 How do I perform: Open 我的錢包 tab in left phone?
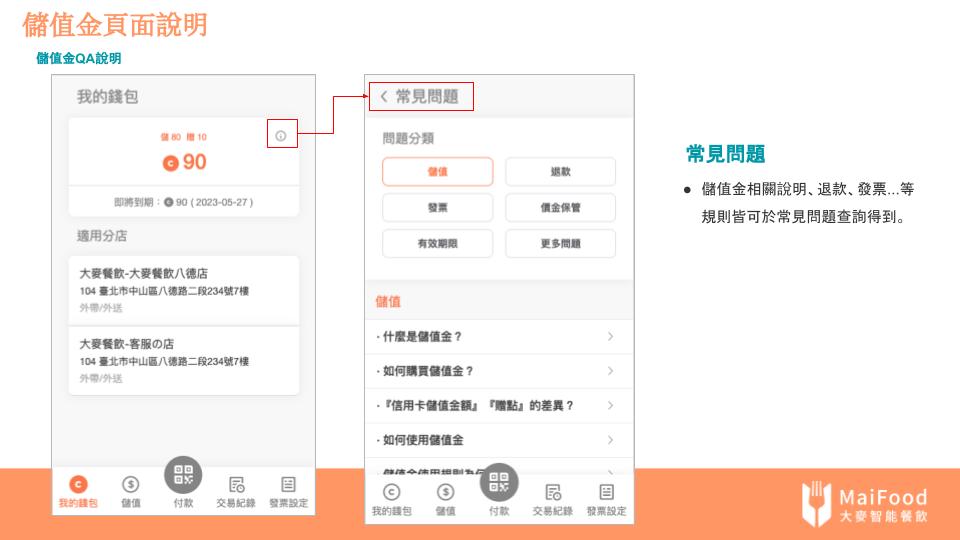[78, 491]
